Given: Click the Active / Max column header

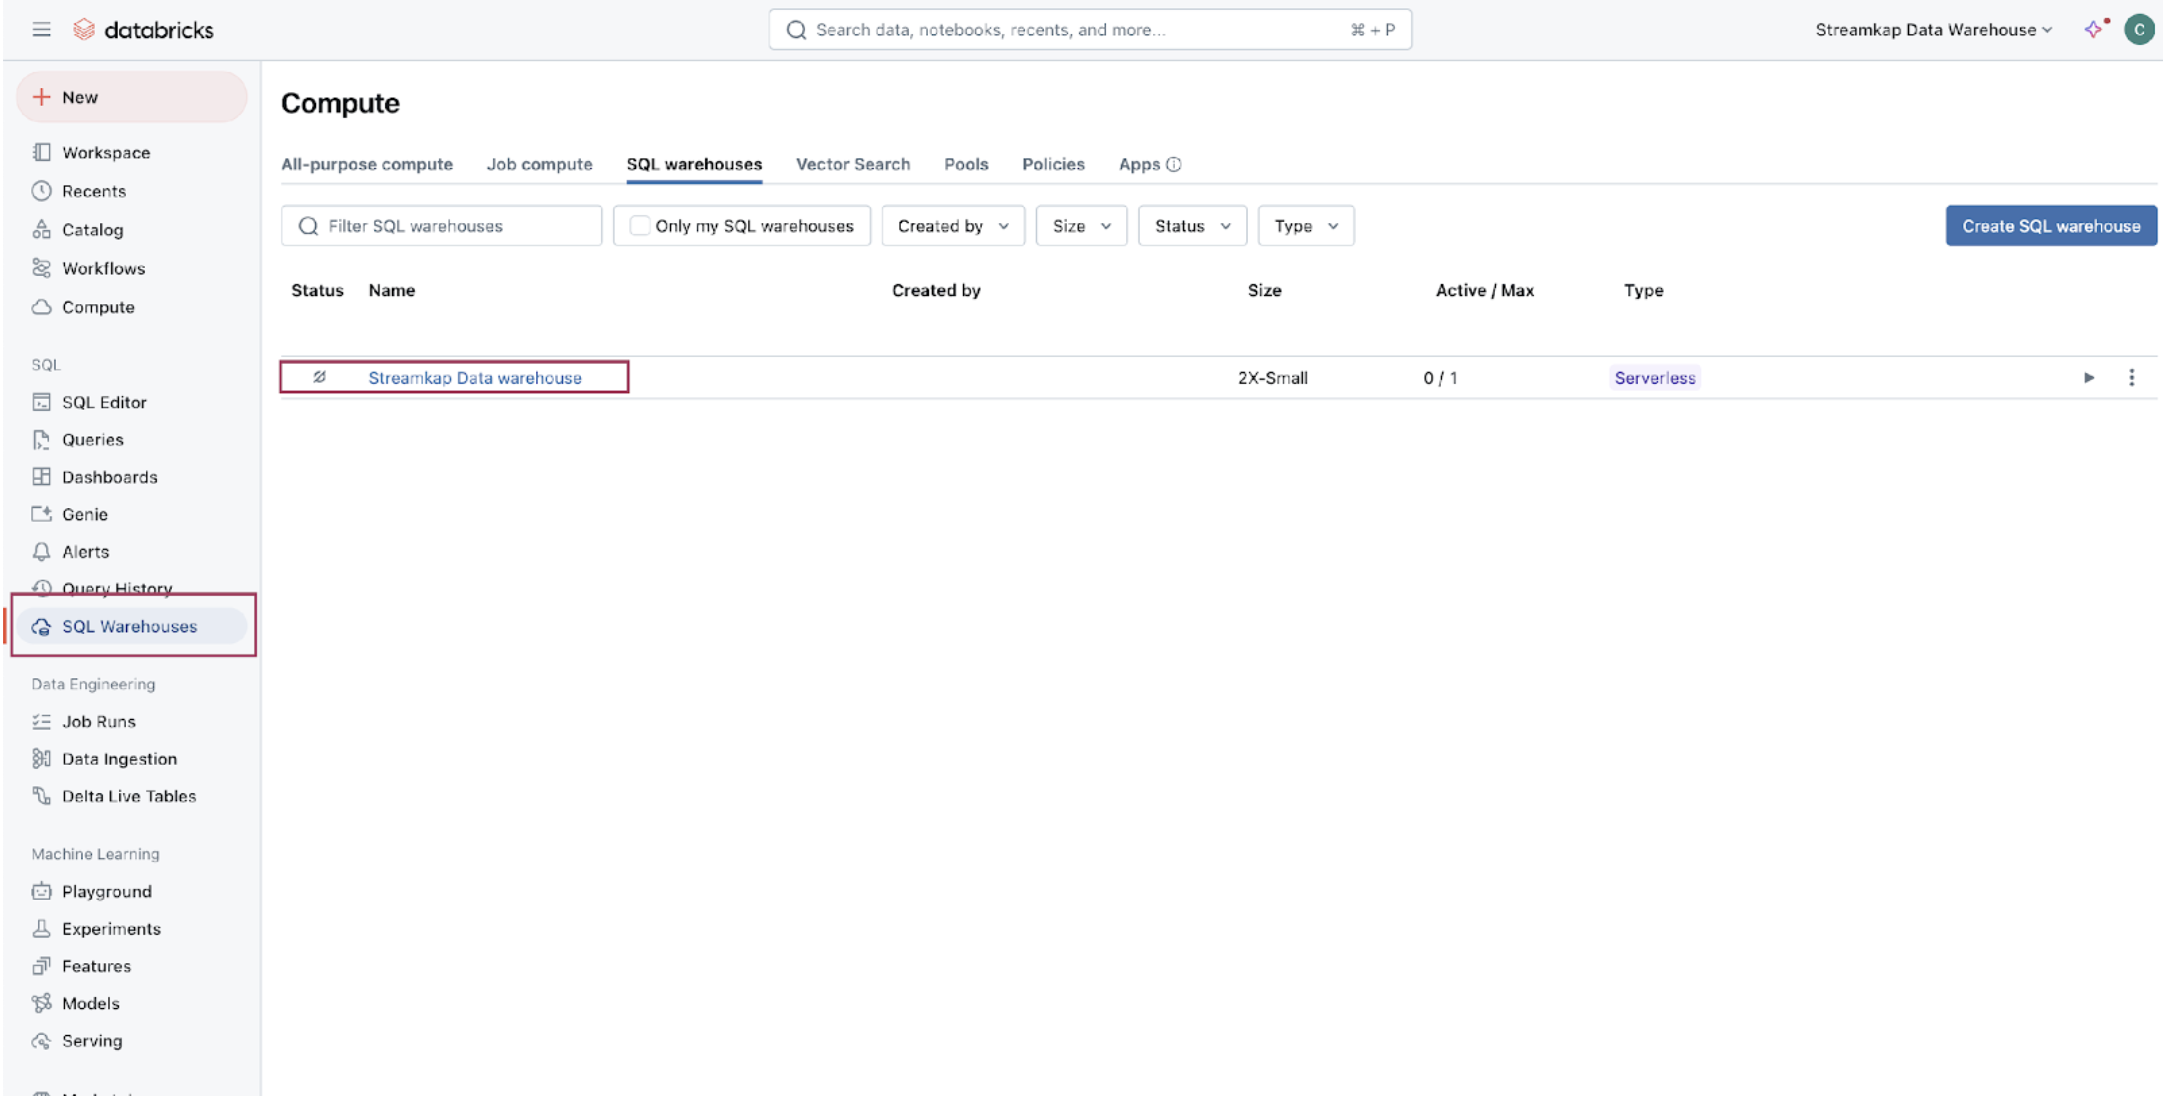Looking at the screenshot, I should click(1485, 290).
